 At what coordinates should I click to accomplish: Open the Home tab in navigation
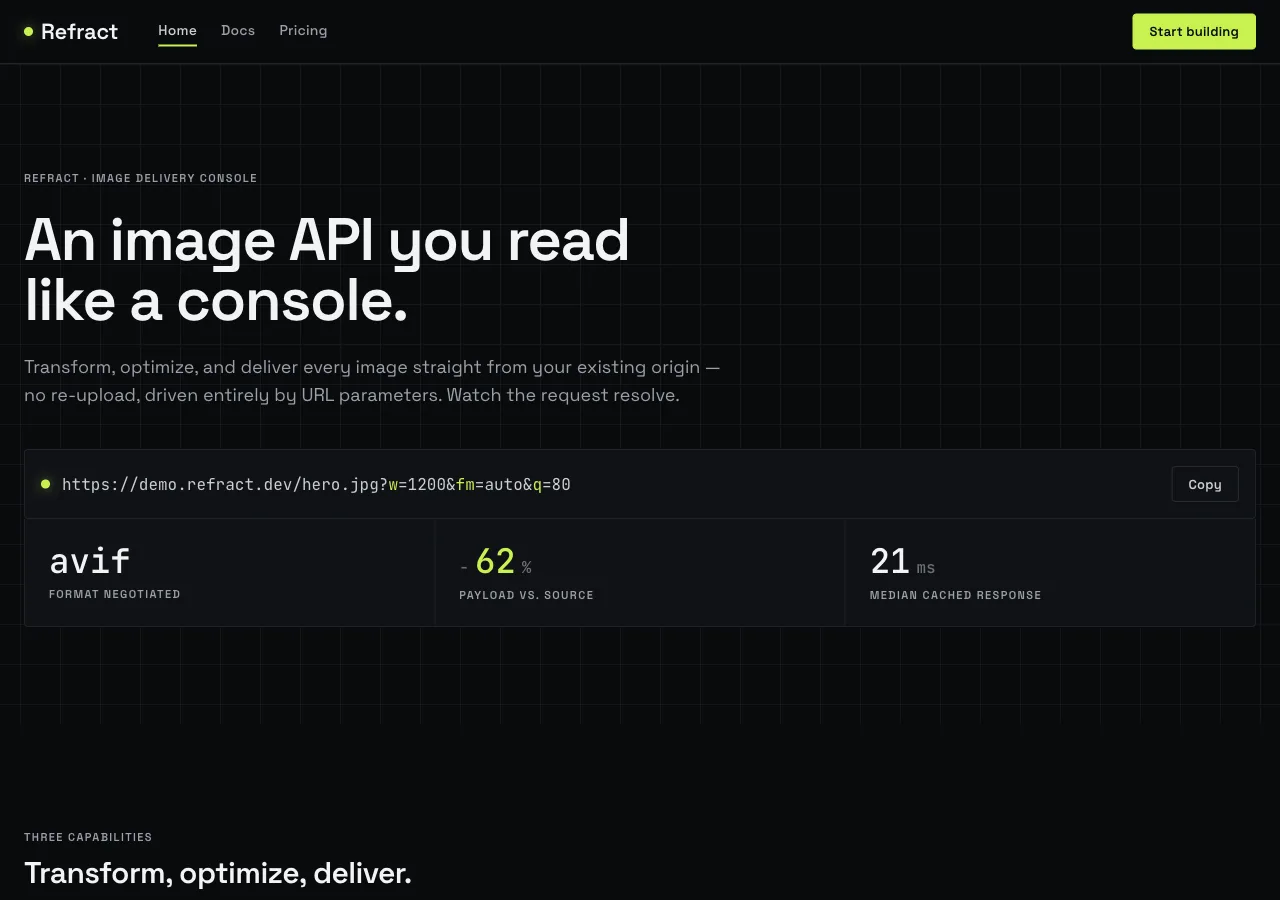click(x=177, y=31)
